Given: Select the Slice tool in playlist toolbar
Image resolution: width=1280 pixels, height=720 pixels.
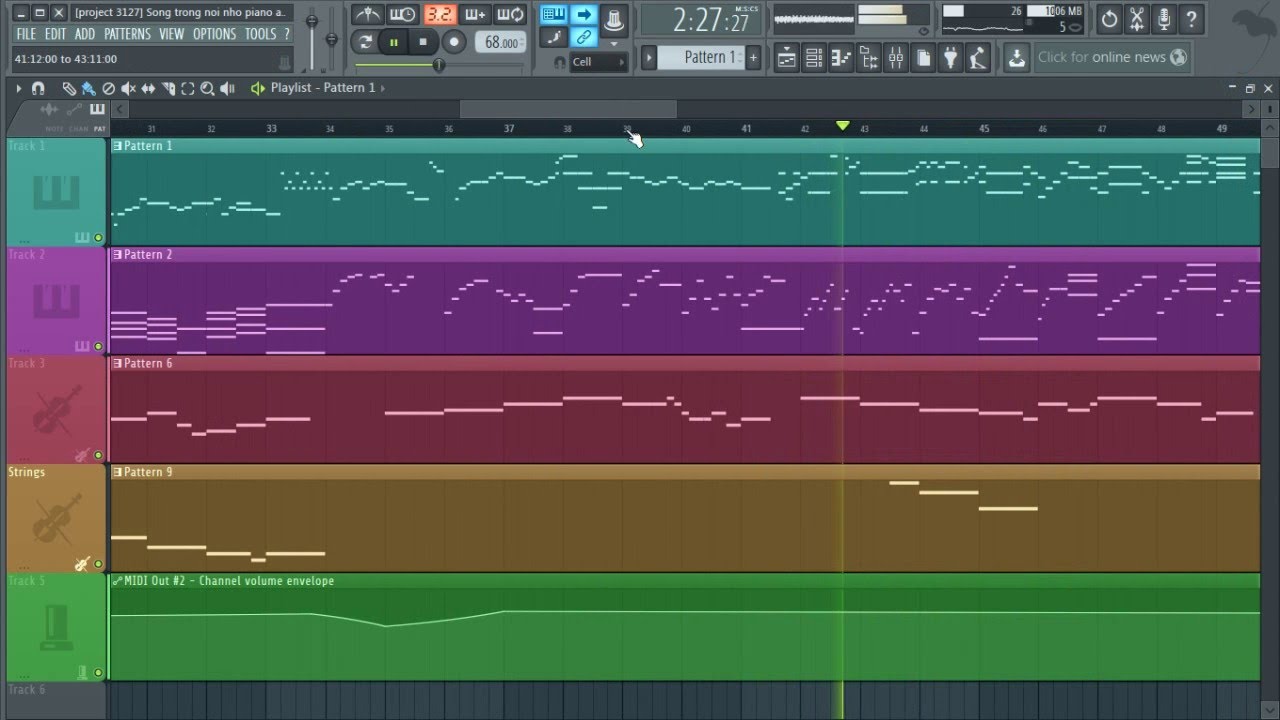Looking at the screenshot, I should tap(168, 88).
